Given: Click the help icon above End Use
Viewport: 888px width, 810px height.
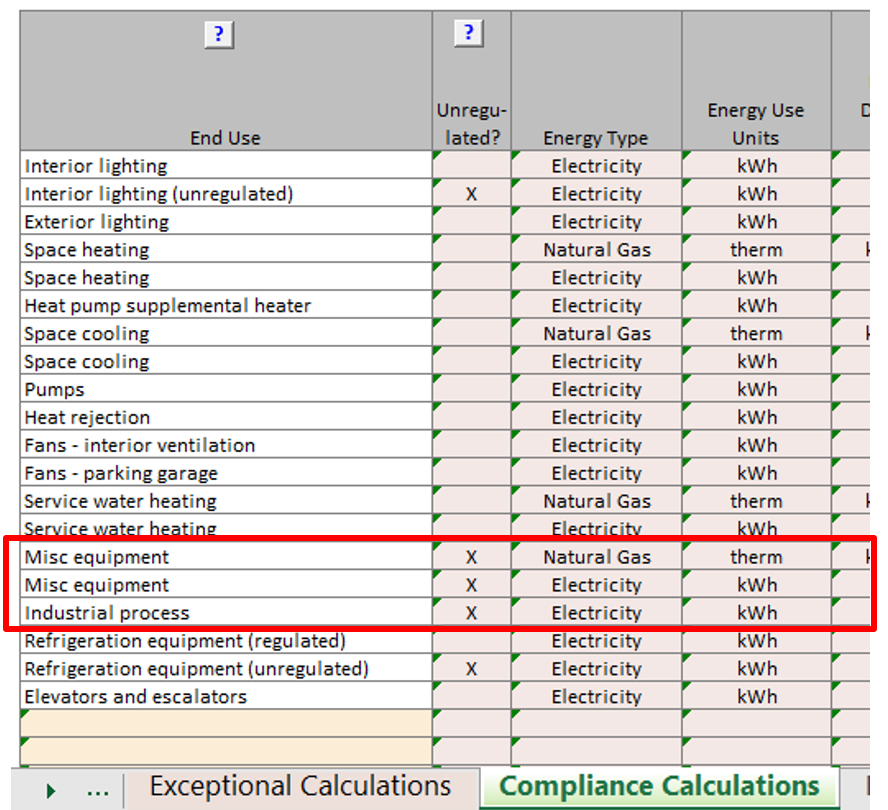Looking at the screenshot, I should [x=219, y=35].
